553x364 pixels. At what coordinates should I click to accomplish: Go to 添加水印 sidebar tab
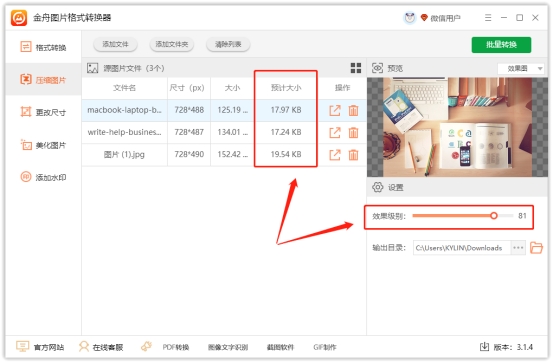(43, 177)
